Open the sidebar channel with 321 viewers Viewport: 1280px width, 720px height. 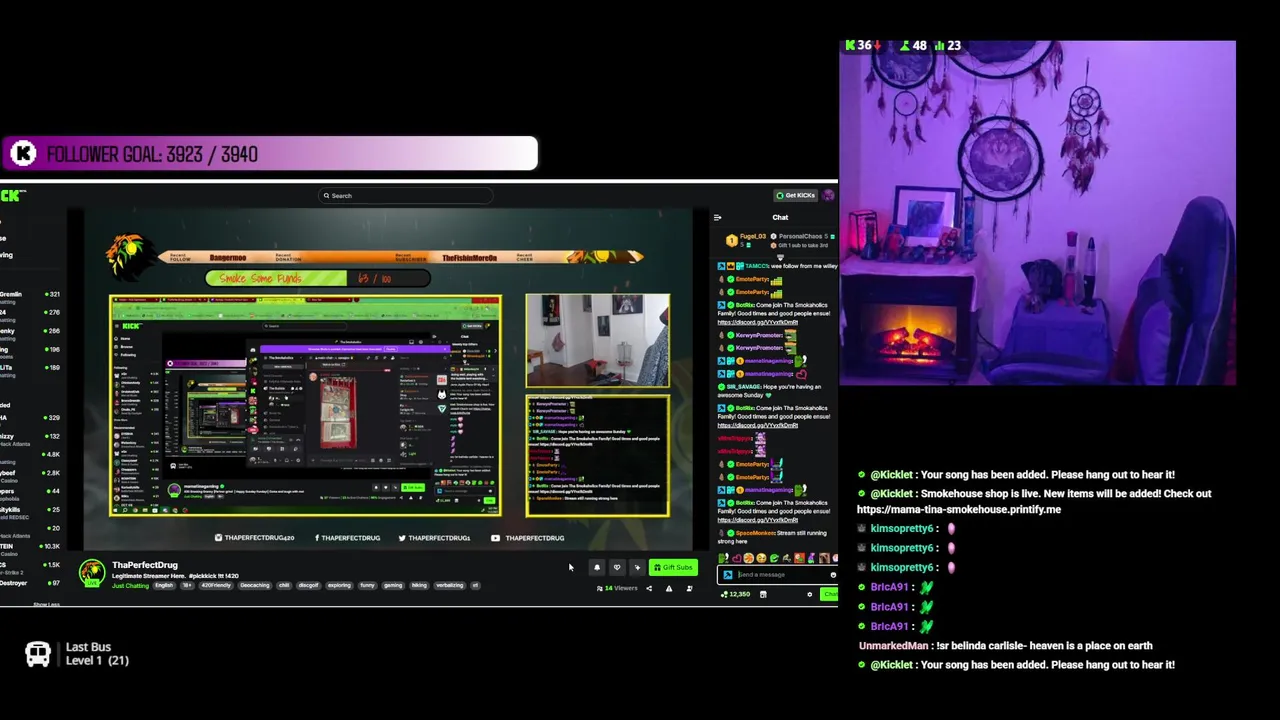(28, 294)
